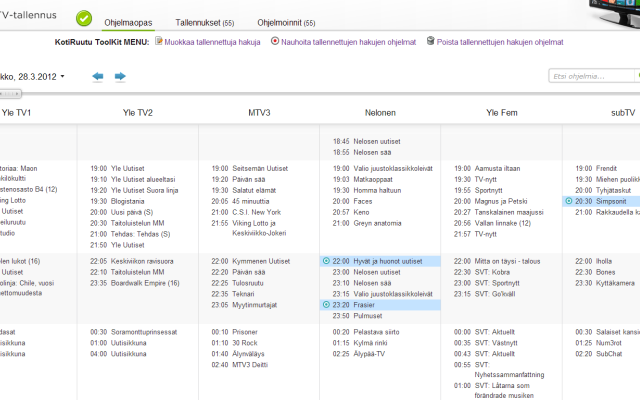
Task: Click Poista tallennettujen hakujen ohjelmat link
Action: click(500, 42)
